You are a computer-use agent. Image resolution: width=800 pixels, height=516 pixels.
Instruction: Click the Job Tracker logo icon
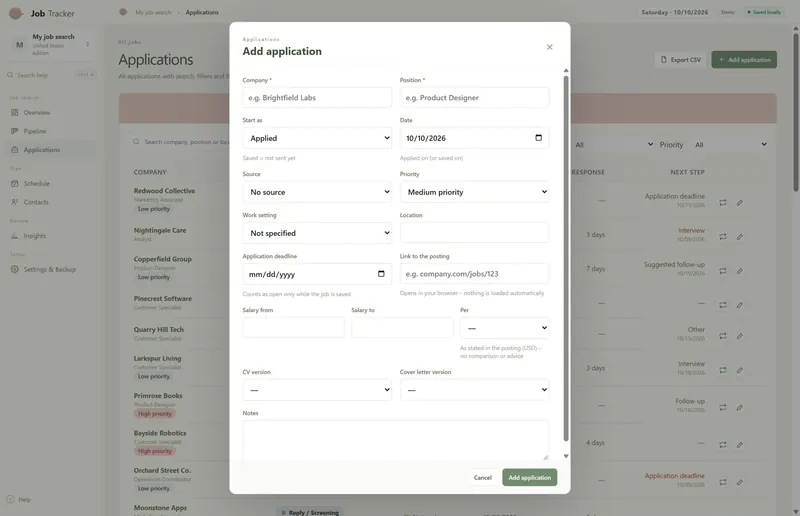[16, 13]
